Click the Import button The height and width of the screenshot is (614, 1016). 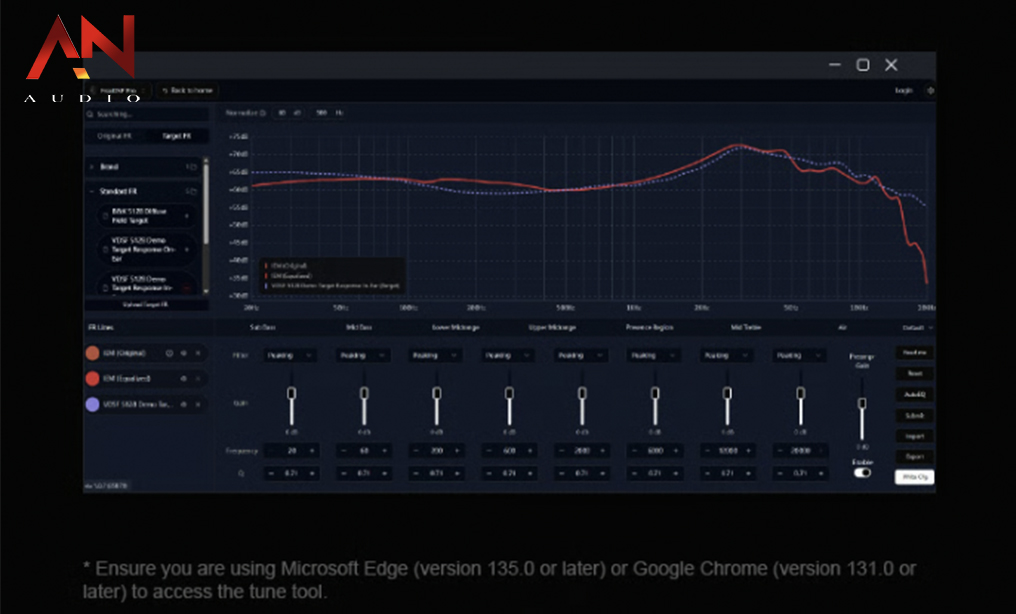tap(915, 437)
